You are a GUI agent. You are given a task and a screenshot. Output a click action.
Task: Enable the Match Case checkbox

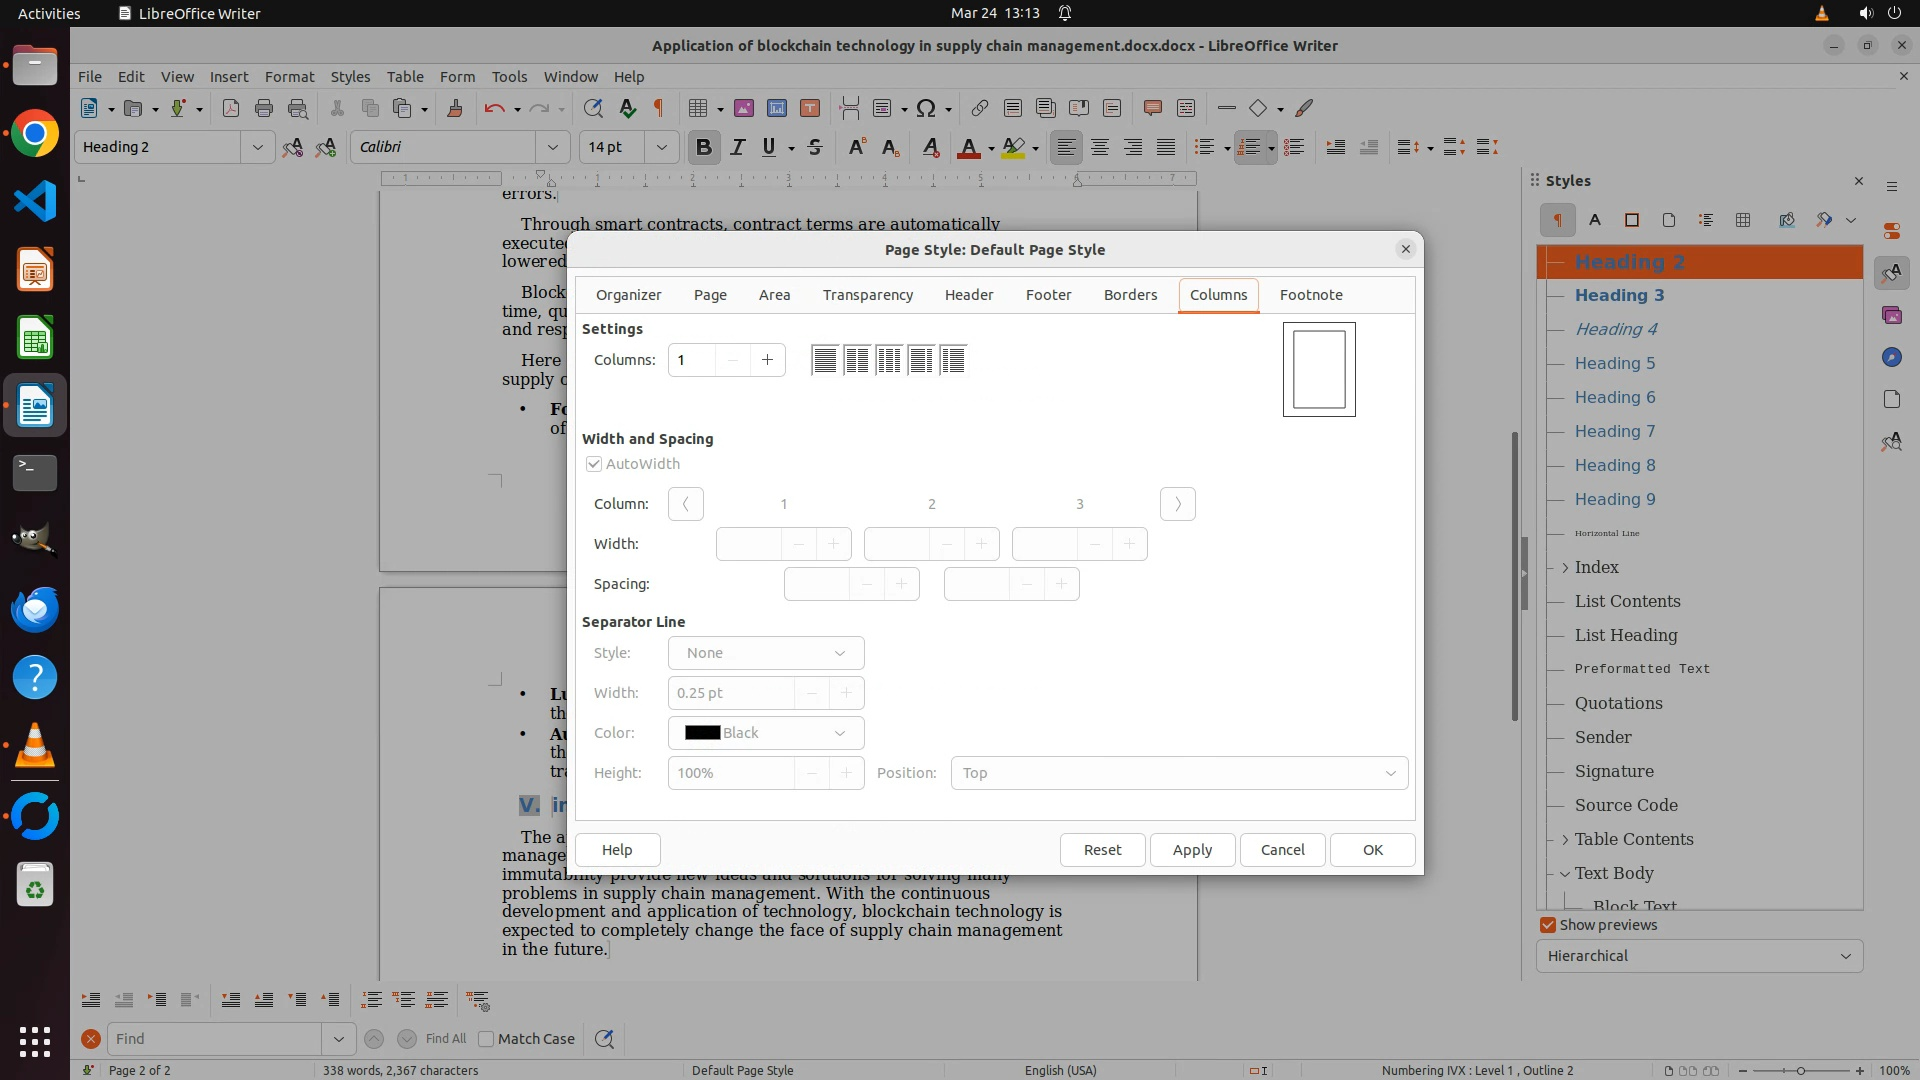pyautogui.click(x=487, y=1039)
